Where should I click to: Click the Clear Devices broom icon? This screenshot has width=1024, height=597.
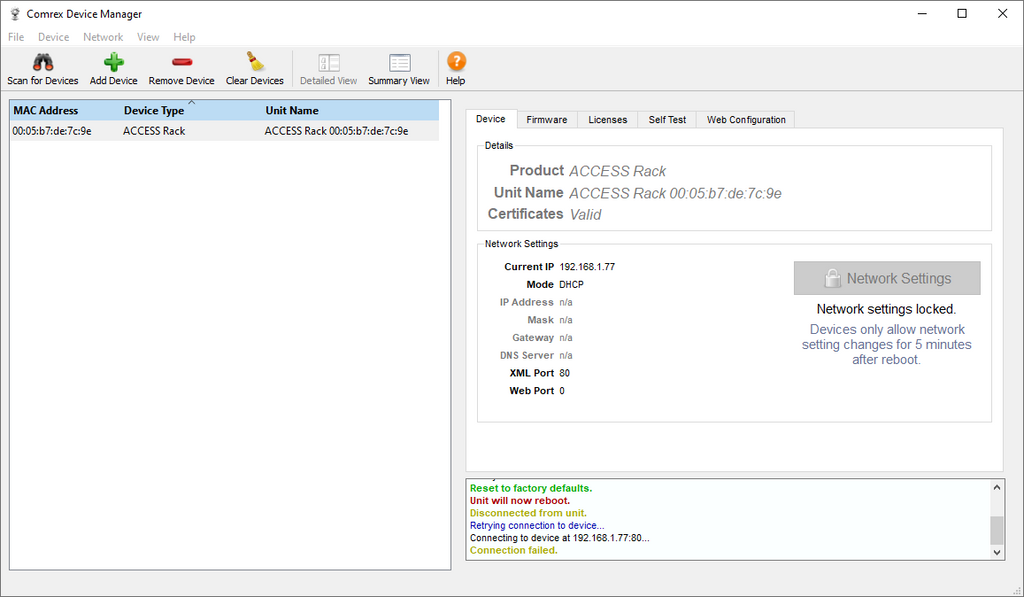(x=255, y=61)
